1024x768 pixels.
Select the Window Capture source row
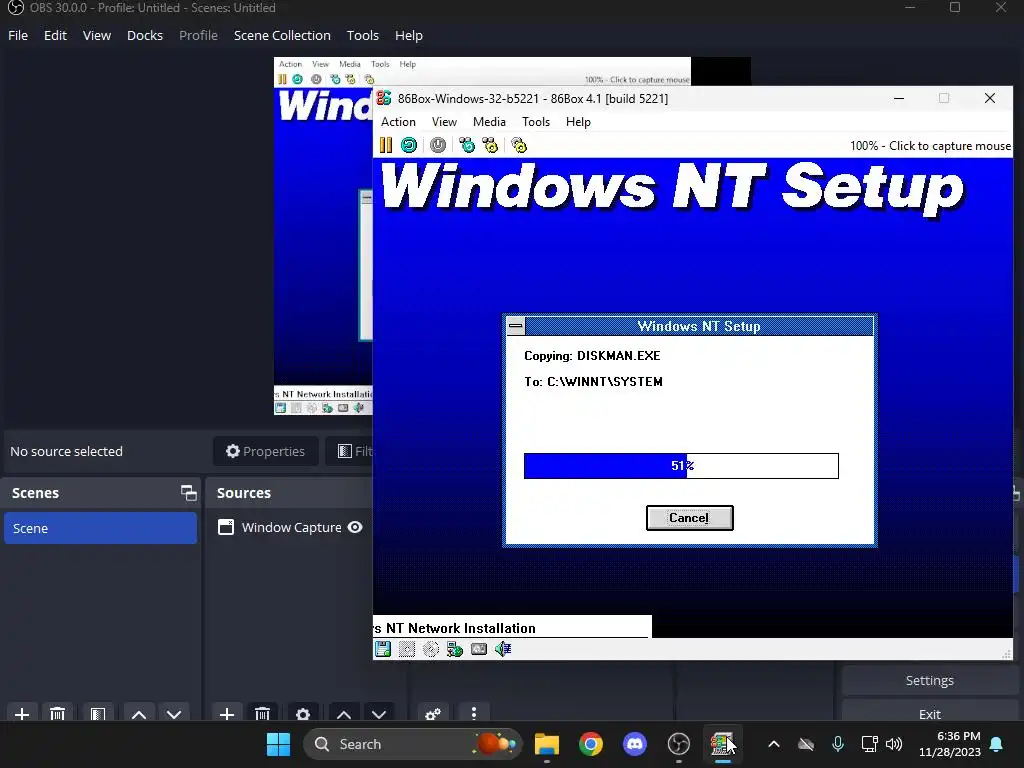[x=291, y=527]
